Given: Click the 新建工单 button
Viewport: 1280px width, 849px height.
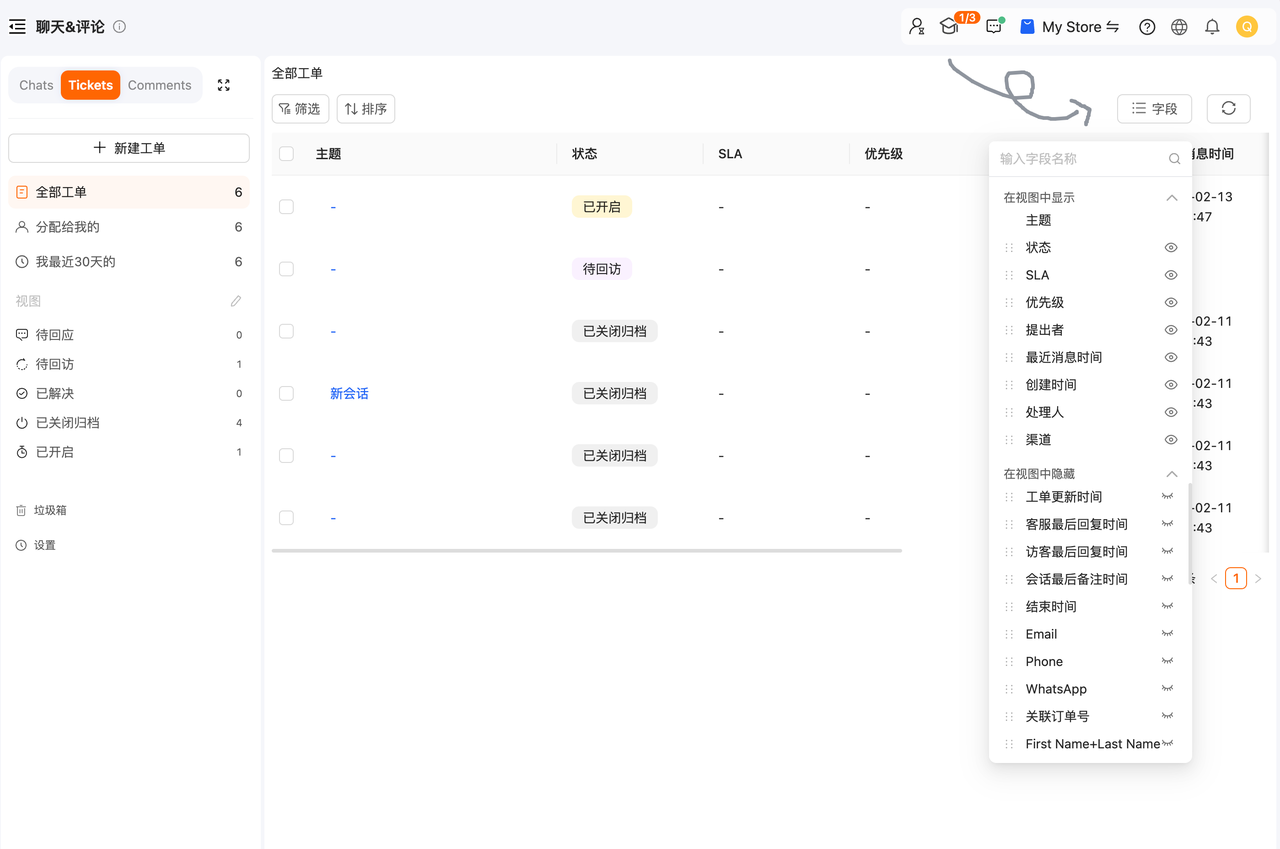Looking at the screenshot, I should coord(129,148).
